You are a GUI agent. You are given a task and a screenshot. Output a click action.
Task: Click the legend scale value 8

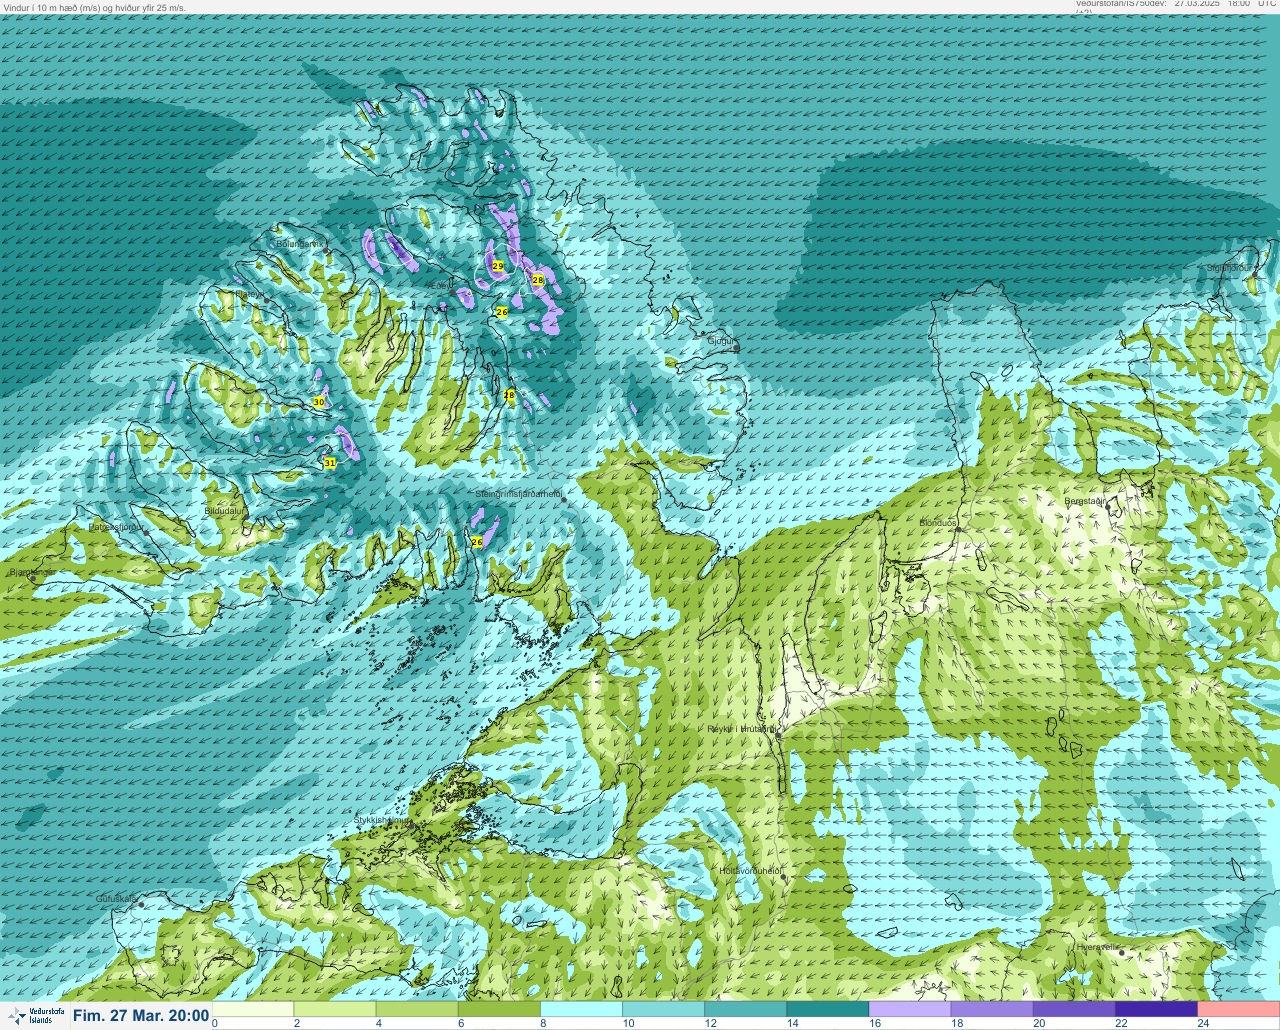[543, 1023]
